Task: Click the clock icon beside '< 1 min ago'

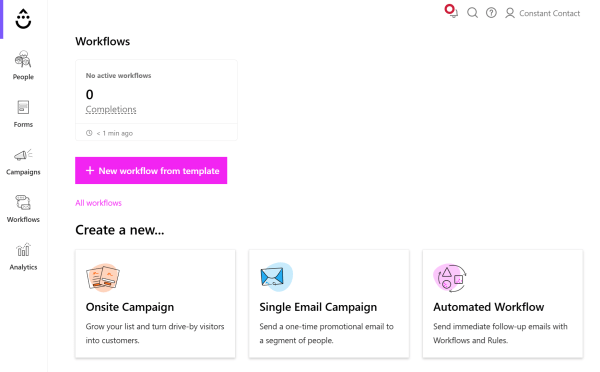Action: click(x=89, y=133)
